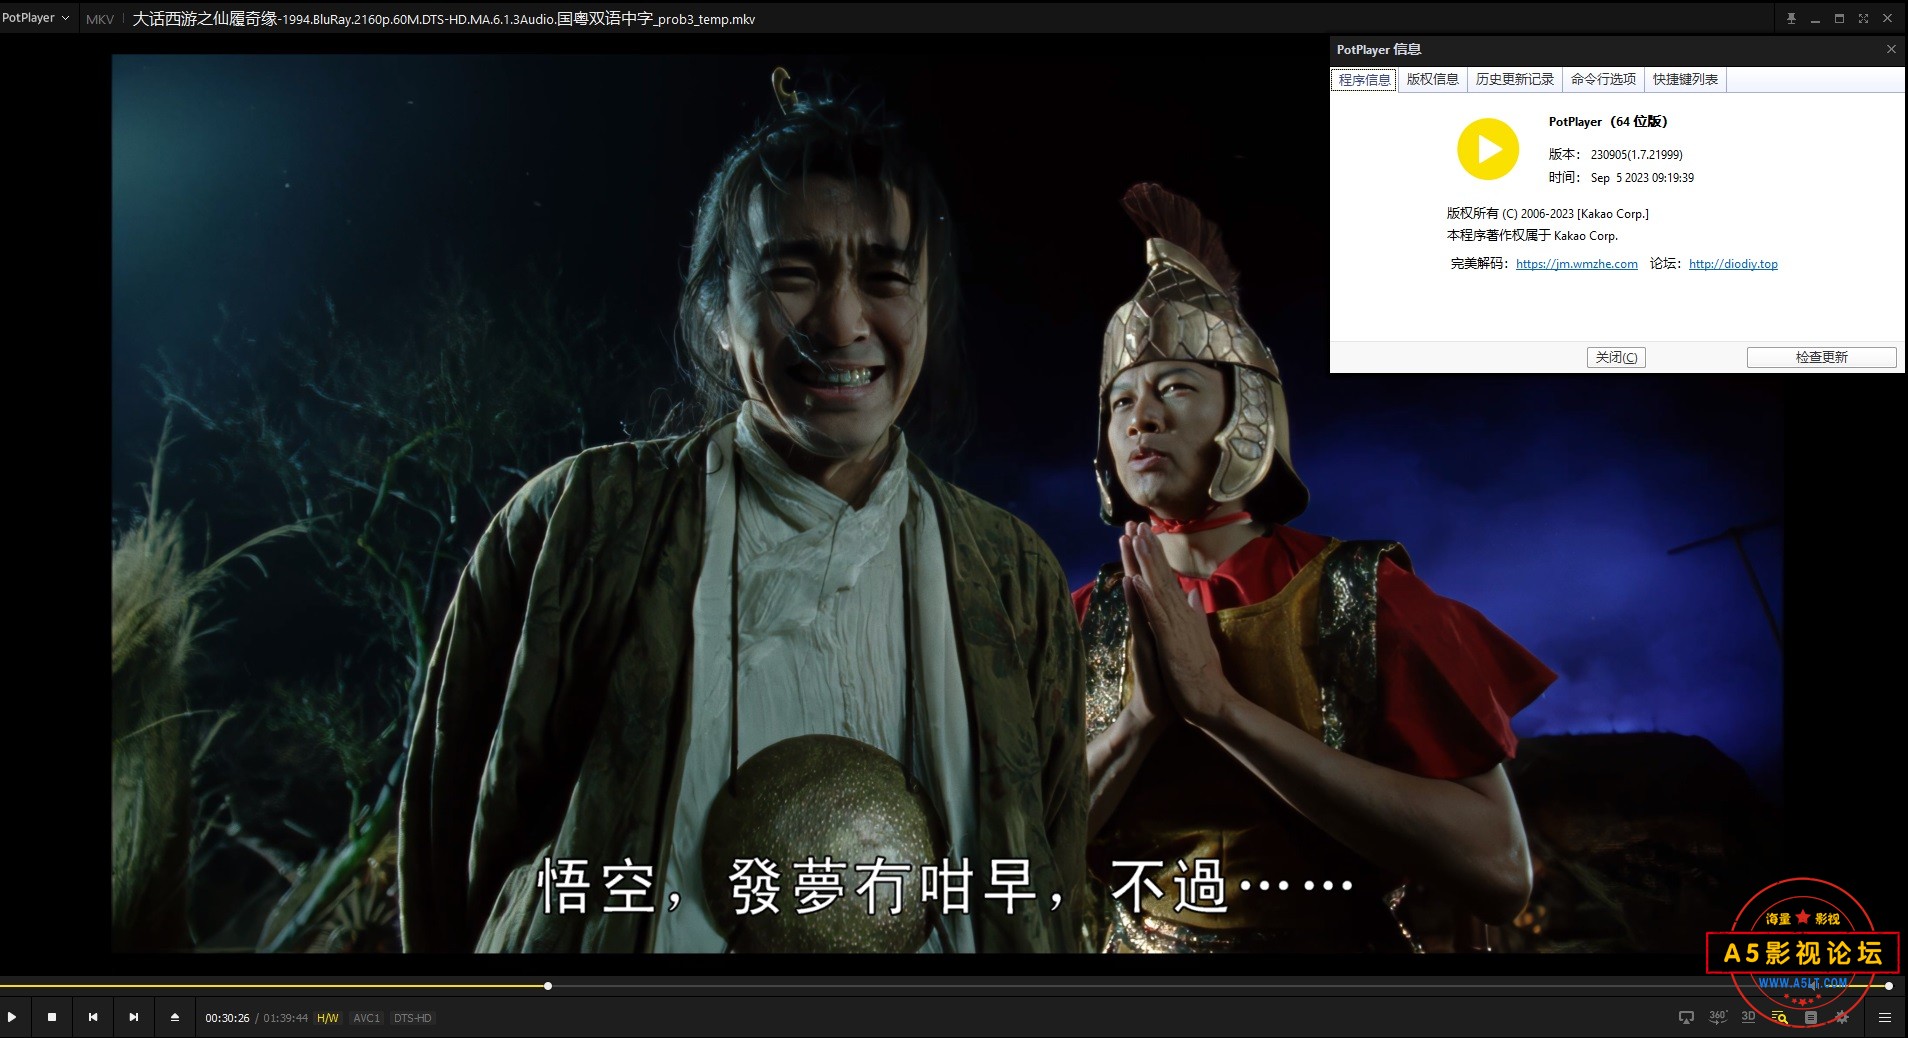Toggle 3D video mode
Screen dimensions: 1908x1038
[x=1748, y=1017]
